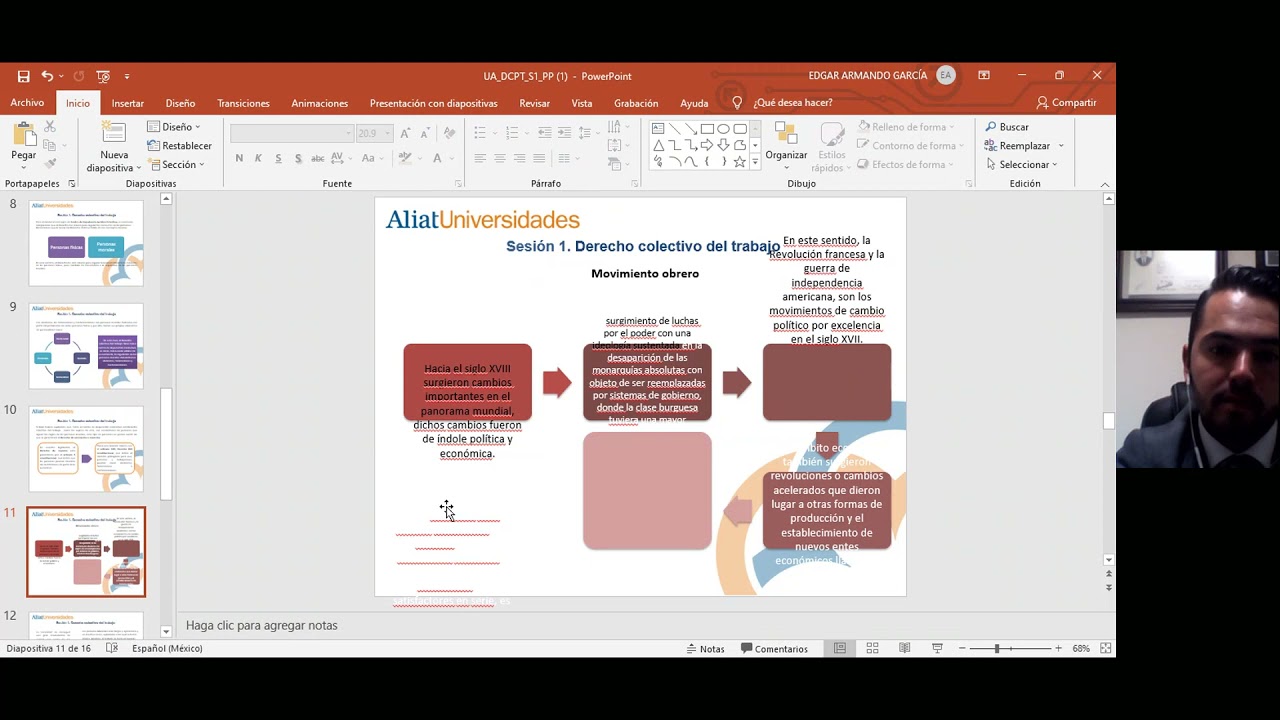1280x720 pixels.
Task: Toggle italic K formatting
Action: (258, 158)
